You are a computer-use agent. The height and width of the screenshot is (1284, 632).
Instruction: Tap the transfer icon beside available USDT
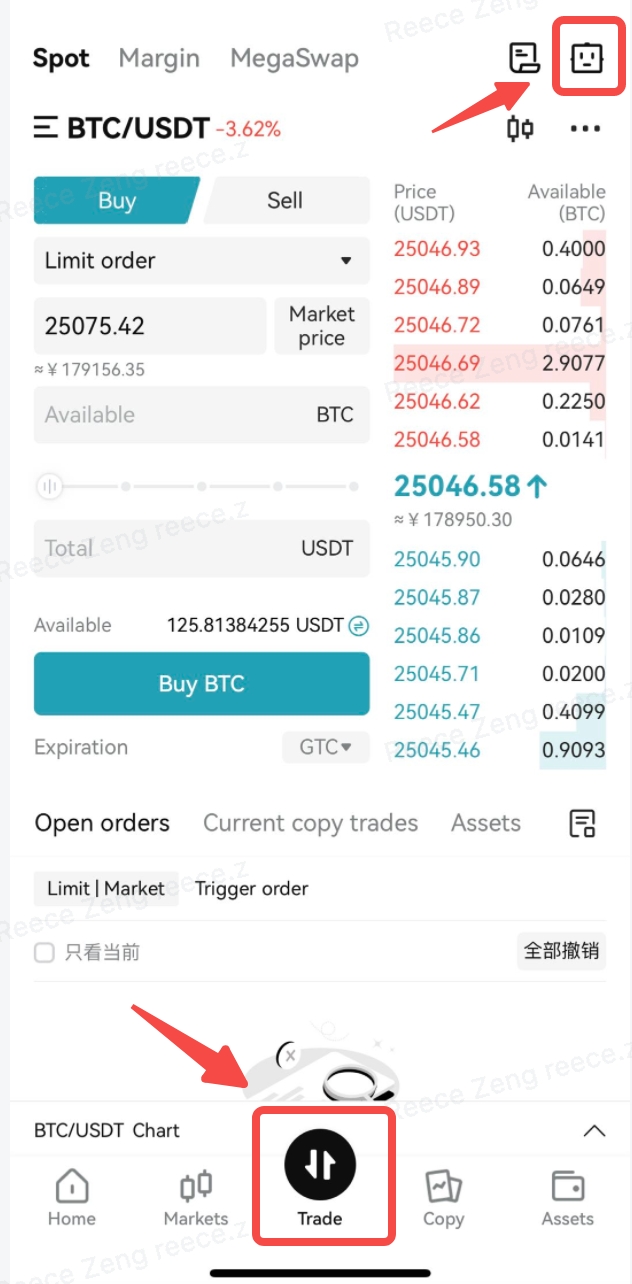[359, 626]
